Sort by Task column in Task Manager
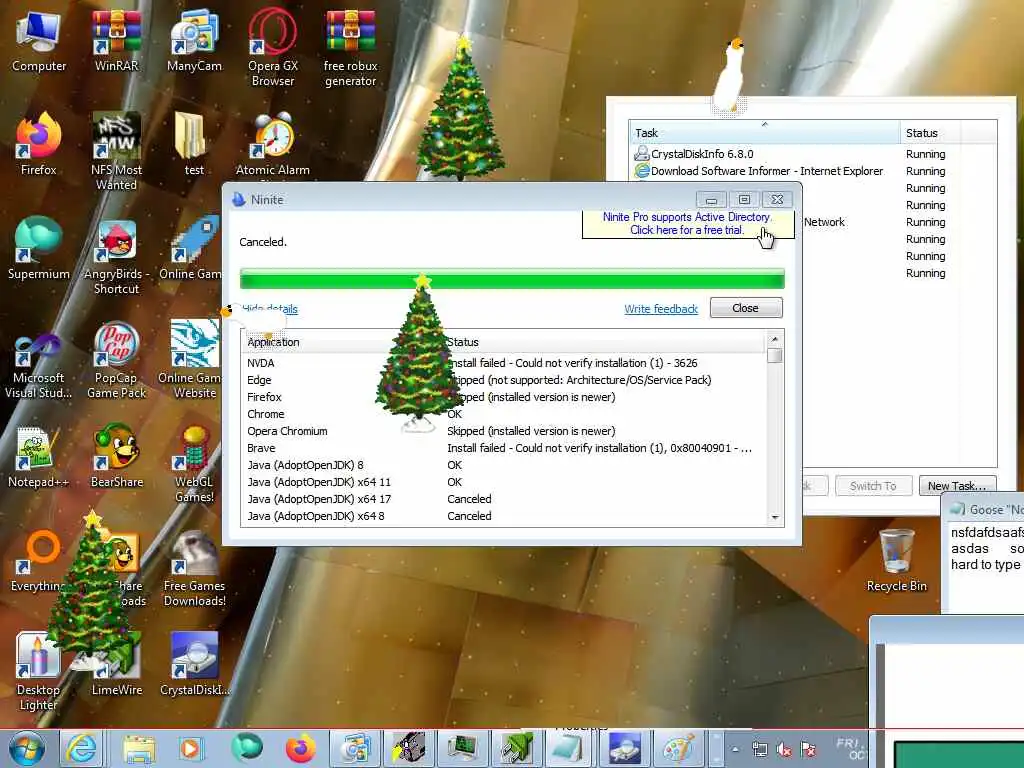The image size is (1024, 768). (764, 133)
